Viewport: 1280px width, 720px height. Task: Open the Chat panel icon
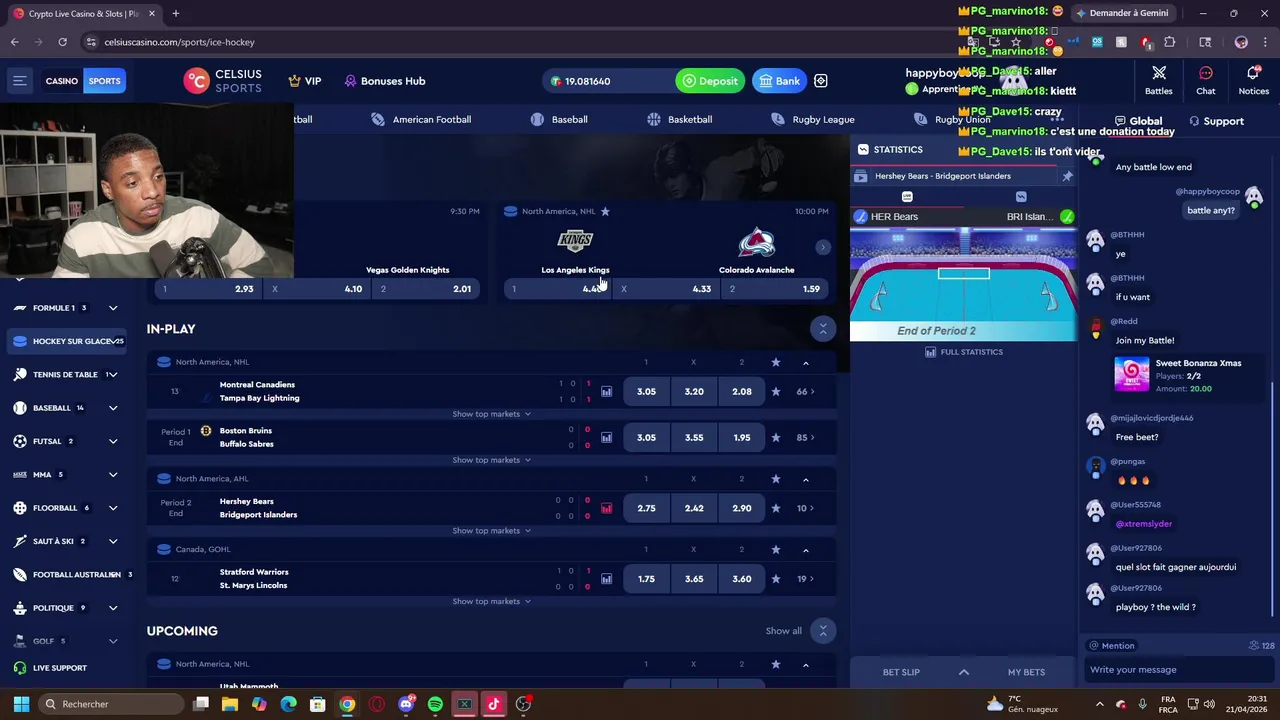[1206, 80]
